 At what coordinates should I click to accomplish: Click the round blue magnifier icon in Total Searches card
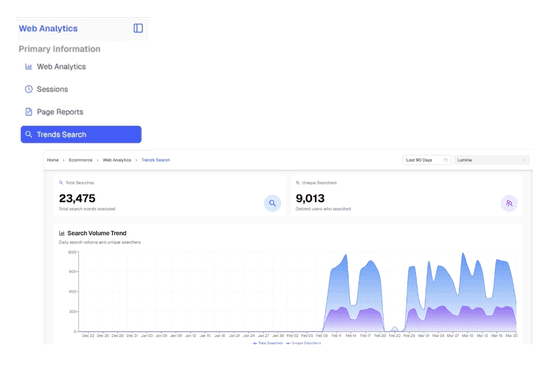[272, 203]
